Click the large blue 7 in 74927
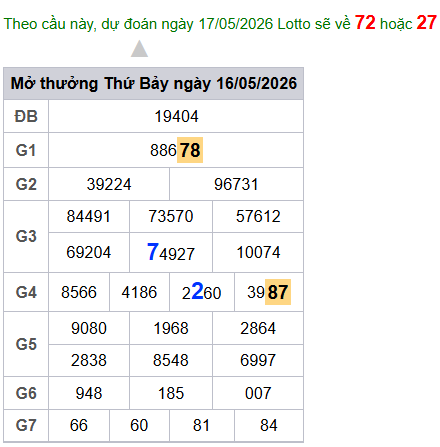440x447 pixels. [153, 251]
